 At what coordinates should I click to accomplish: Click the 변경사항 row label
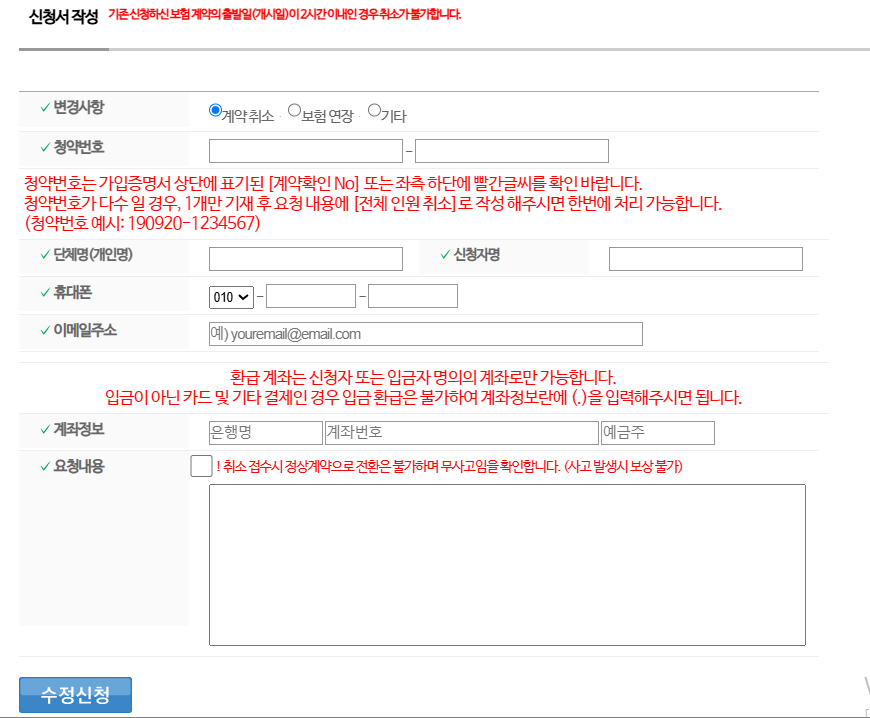[79, 107]
